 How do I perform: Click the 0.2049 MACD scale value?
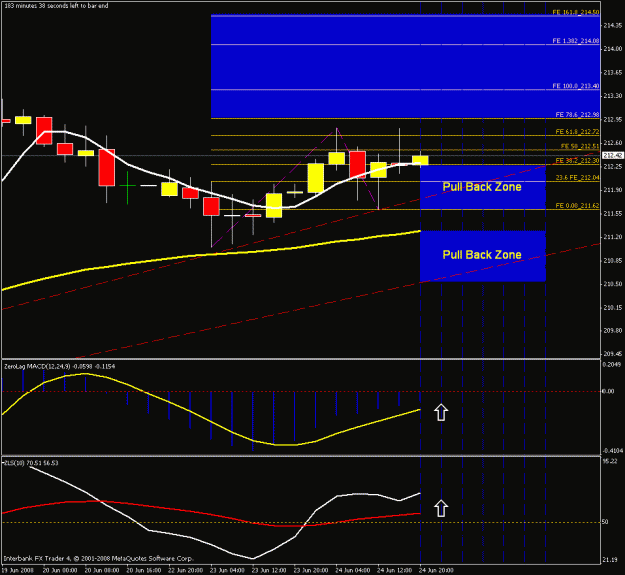612,365
